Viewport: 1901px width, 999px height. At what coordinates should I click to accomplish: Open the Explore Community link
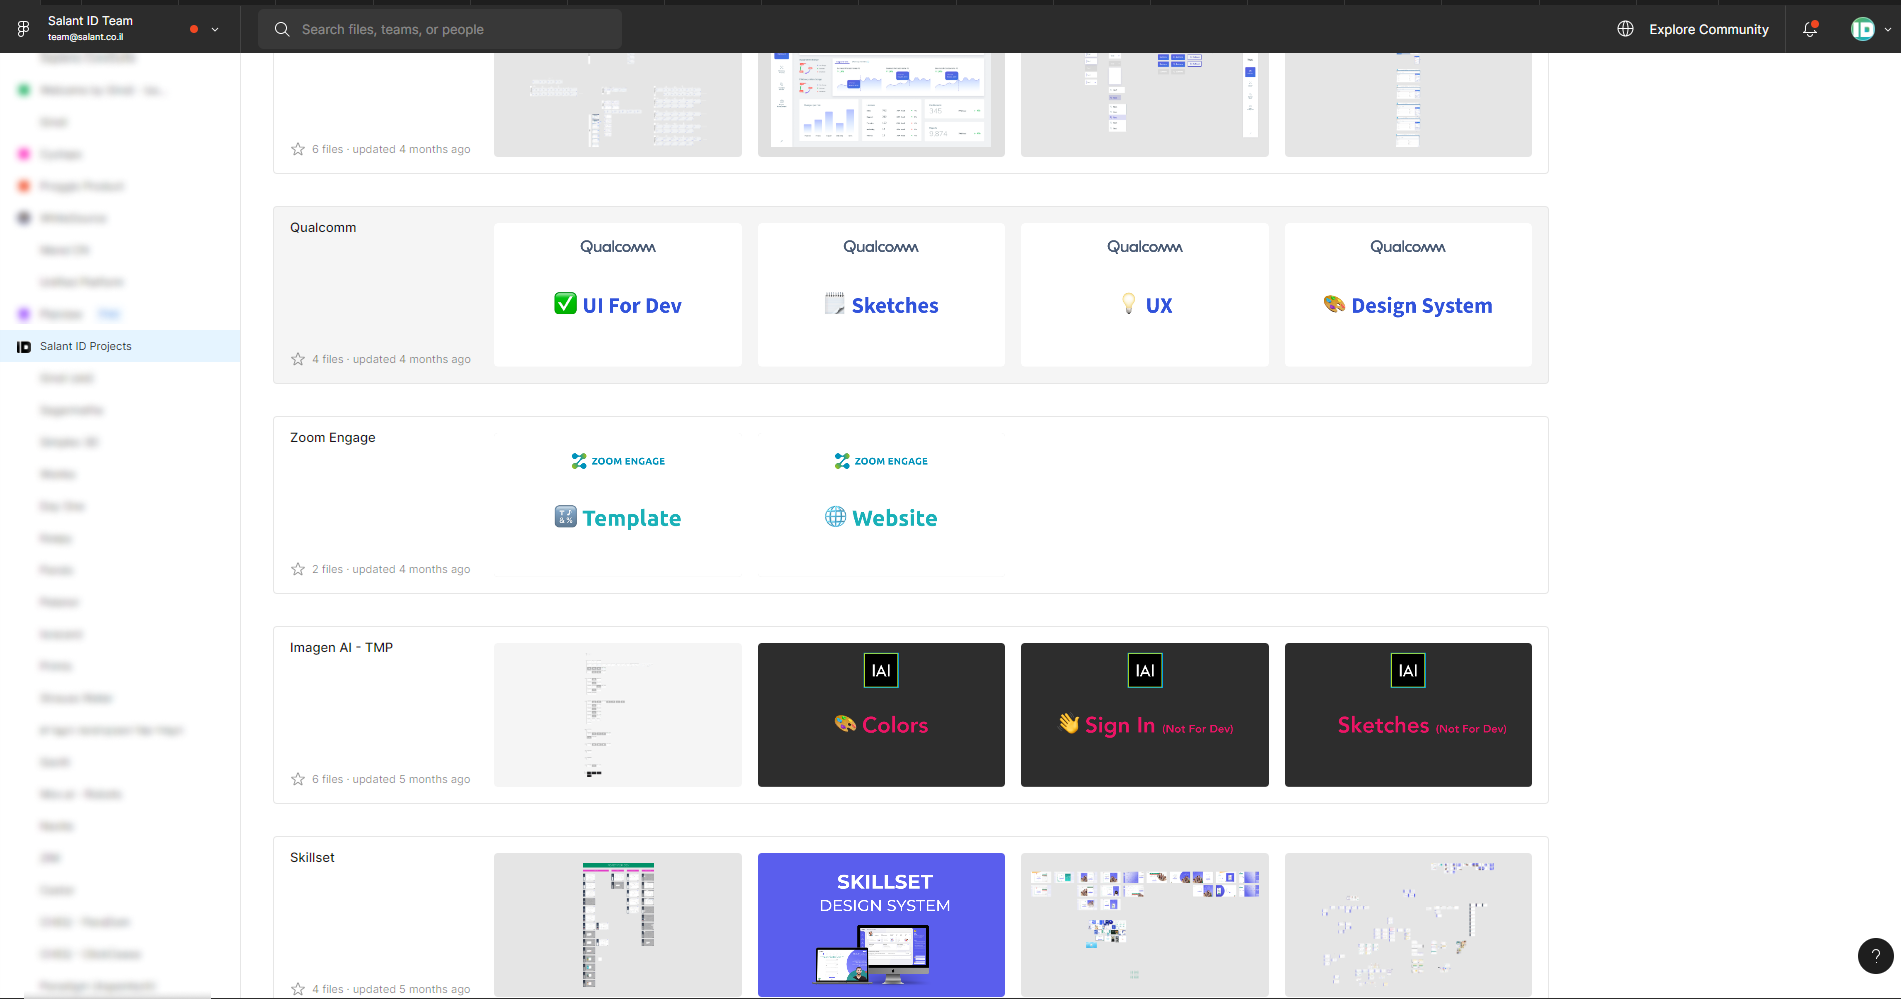(1708, 29)
